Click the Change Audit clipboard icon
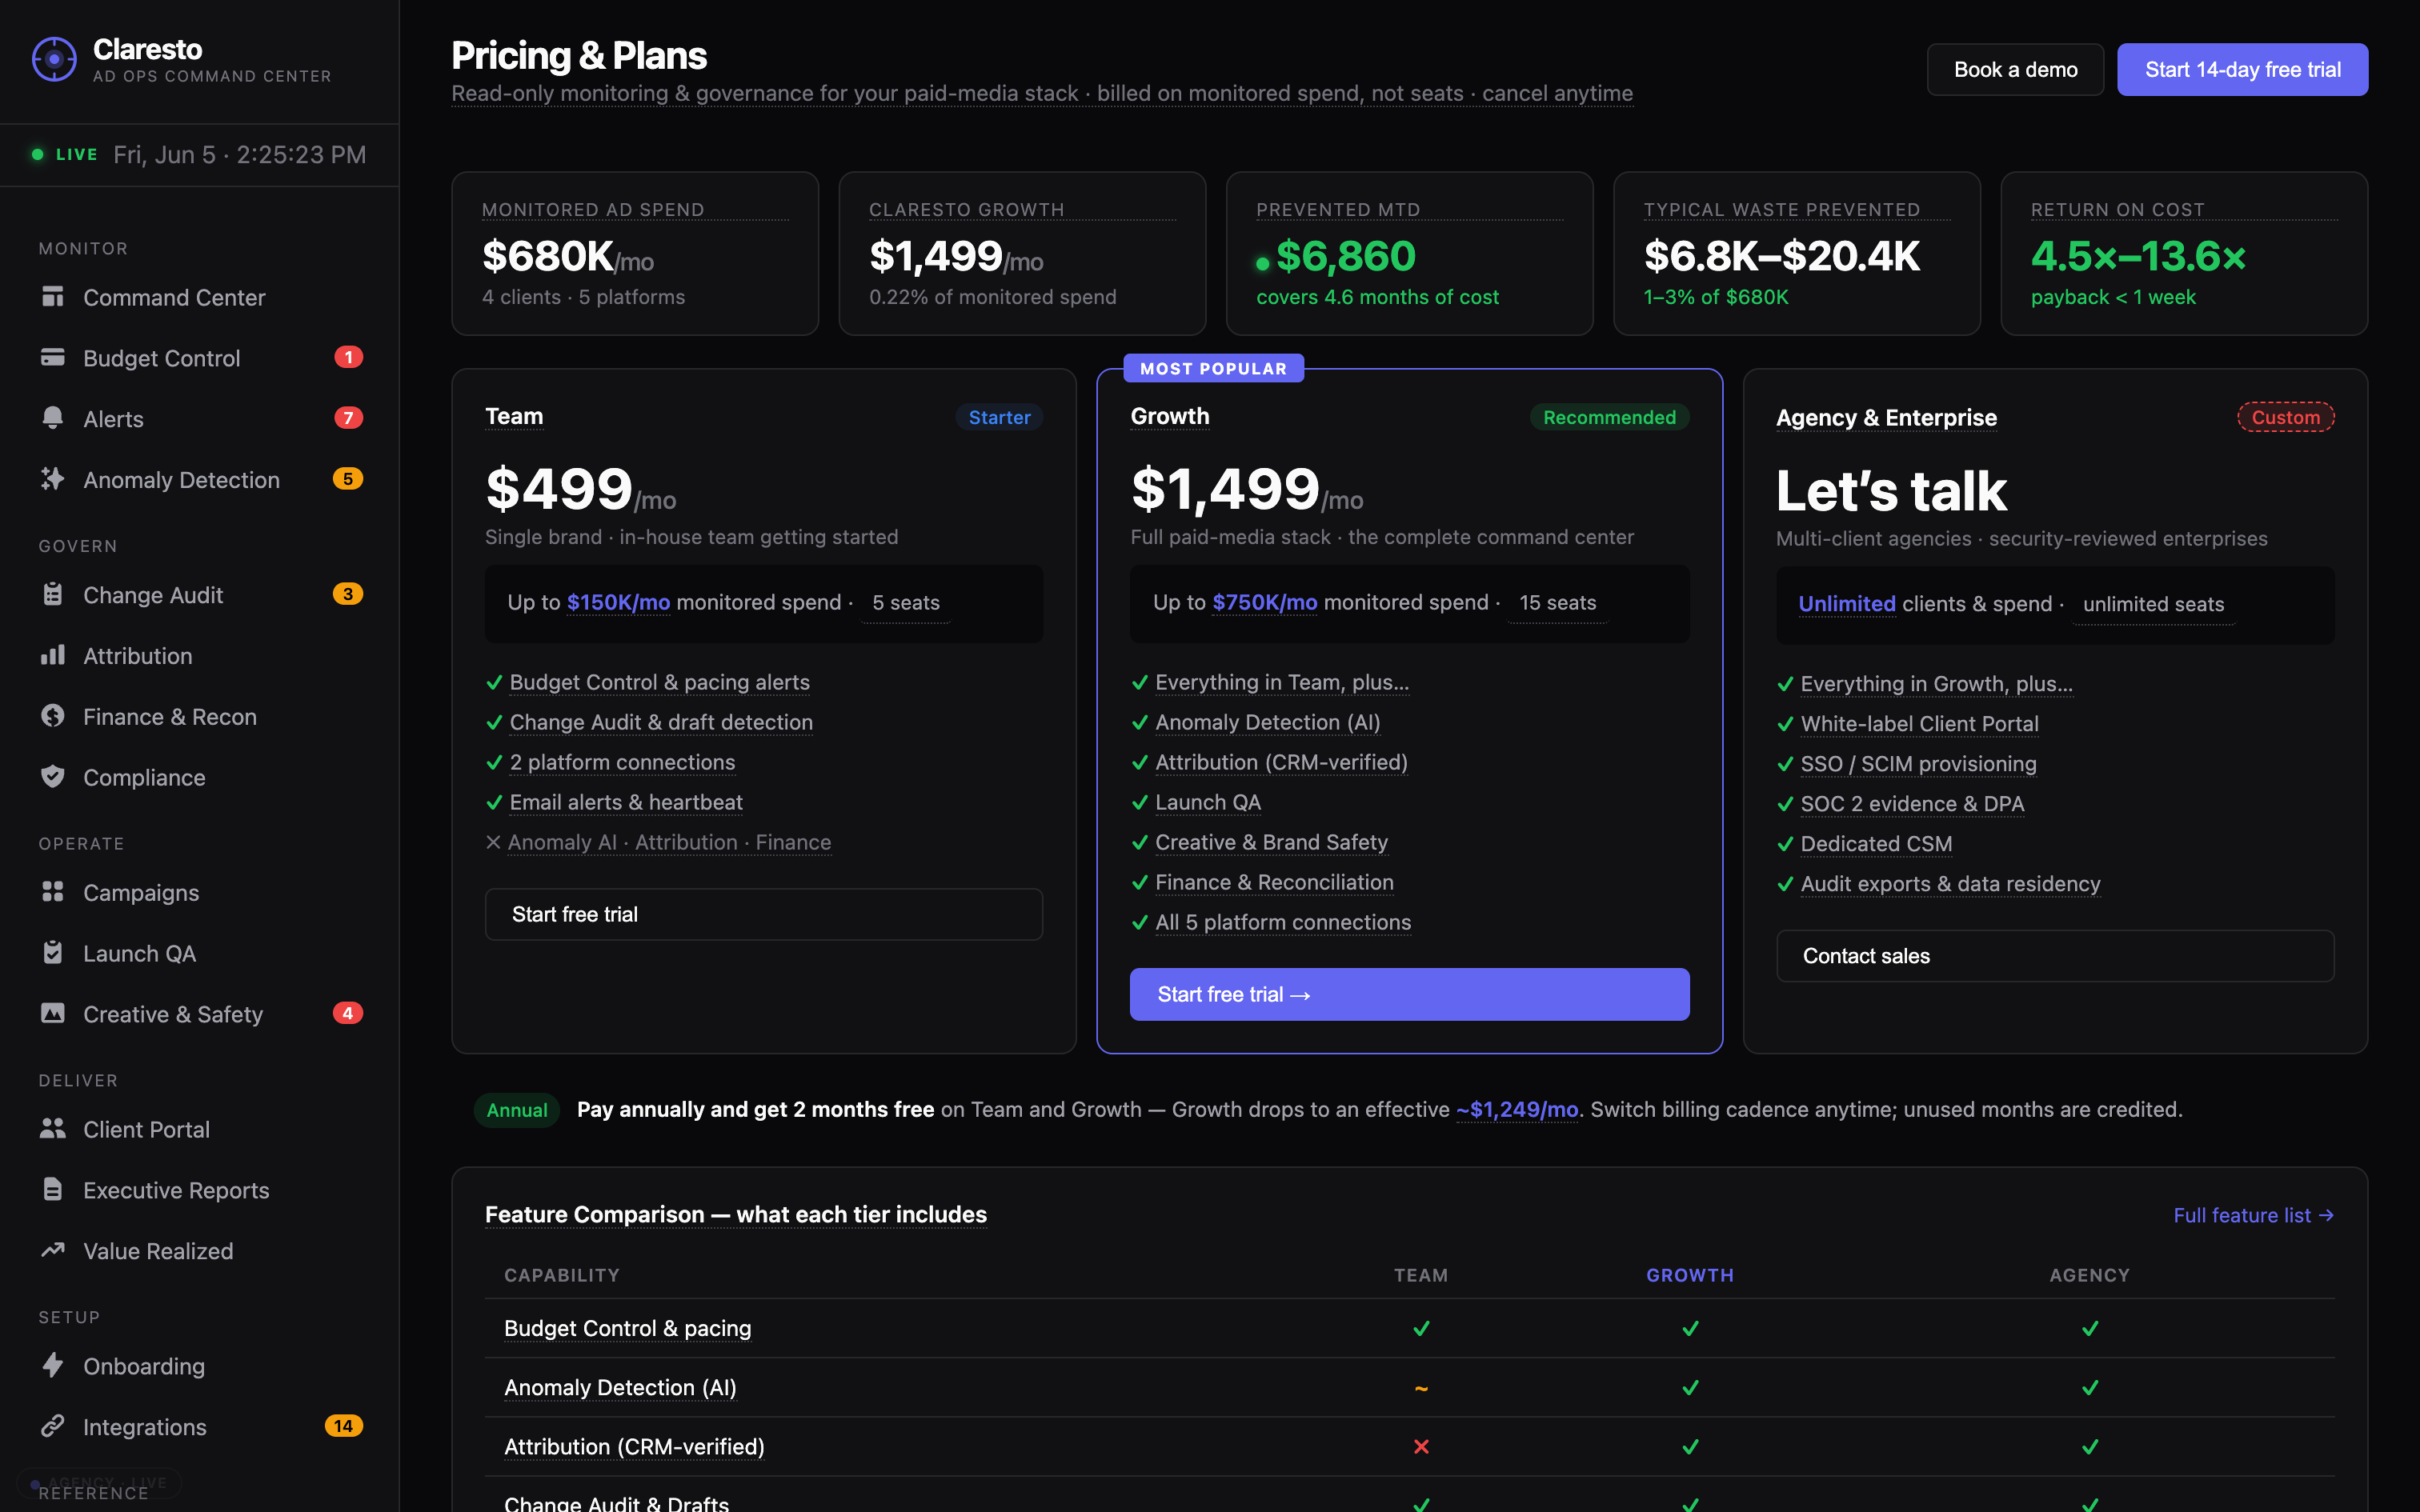This screenshot has height=1512, width=2420. 53,594
